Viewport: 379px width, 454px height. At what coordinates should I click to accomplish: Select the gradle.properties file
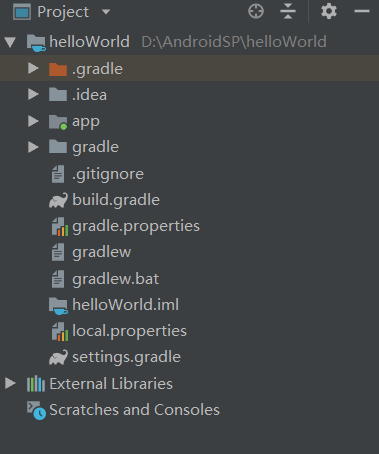136,227
